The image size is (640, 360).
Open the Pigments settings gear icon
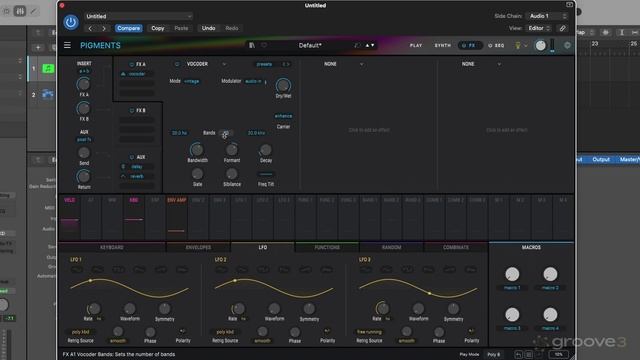[567, 45]
